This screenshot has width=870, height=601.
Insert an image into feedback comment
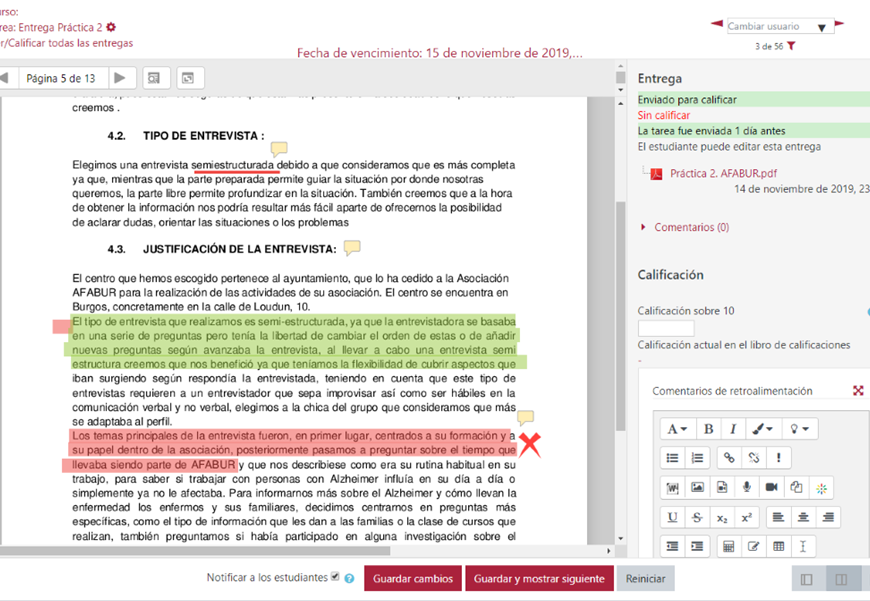[x=697, y=488]
